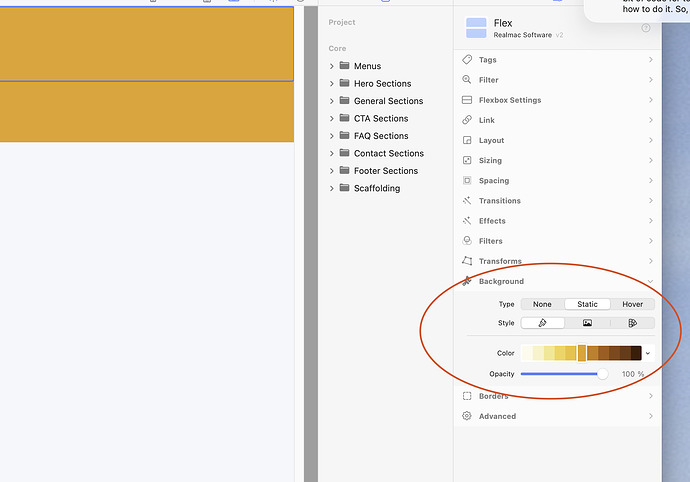The image size is (690, 482).
Task: Select the CTA Sections tree item
Action: coord(381,118)
